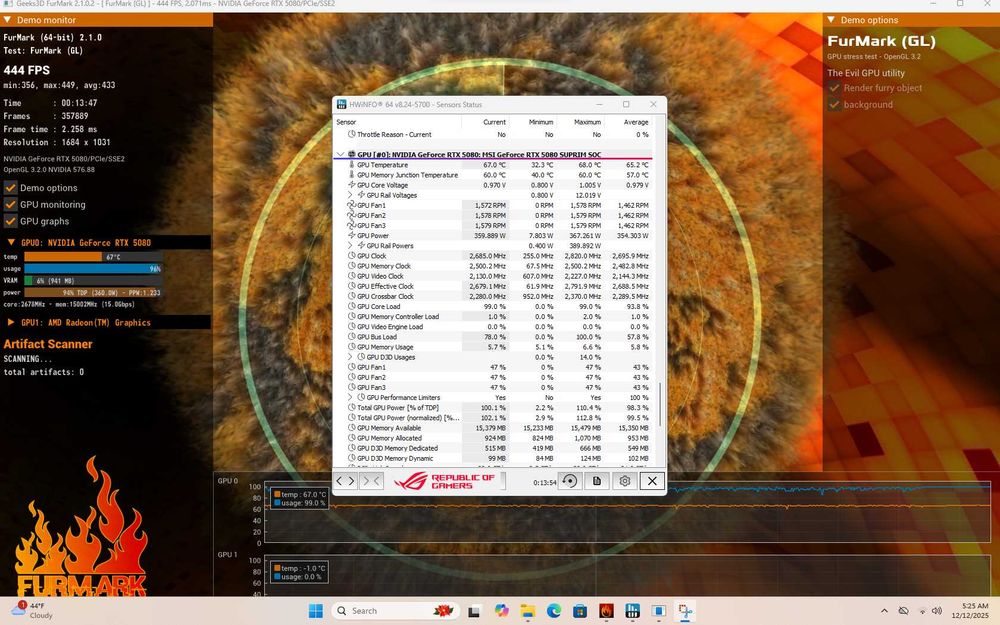Viewport: 1000px width, 625px height.
Task: Toggle the GPU graphs checkbox
Action: [11, 221]
